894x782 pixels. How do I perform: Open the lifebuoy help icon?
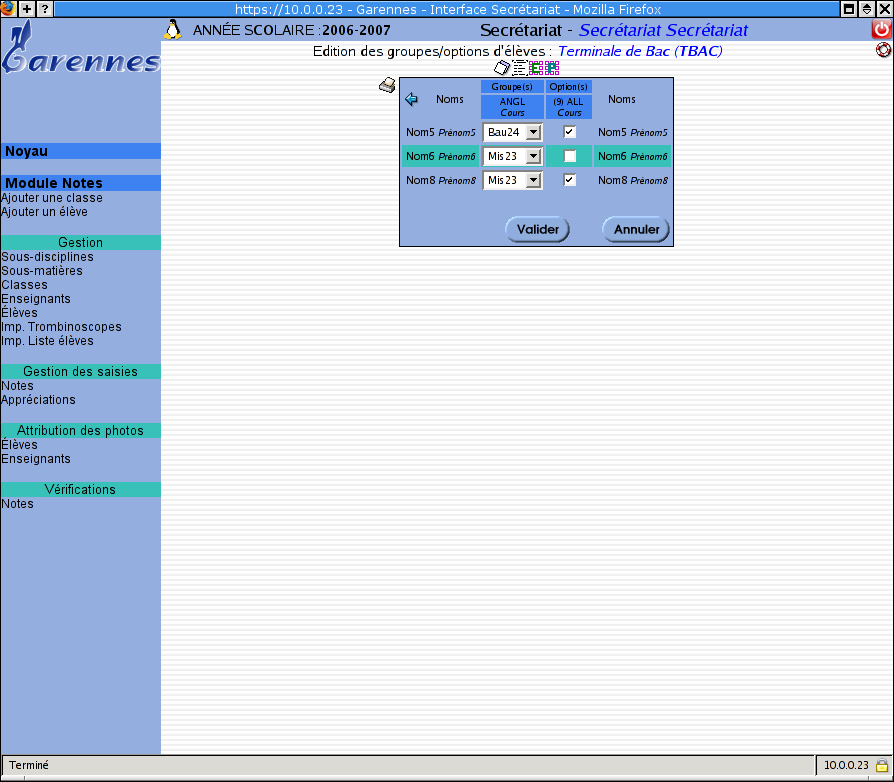tap(883, 50)
